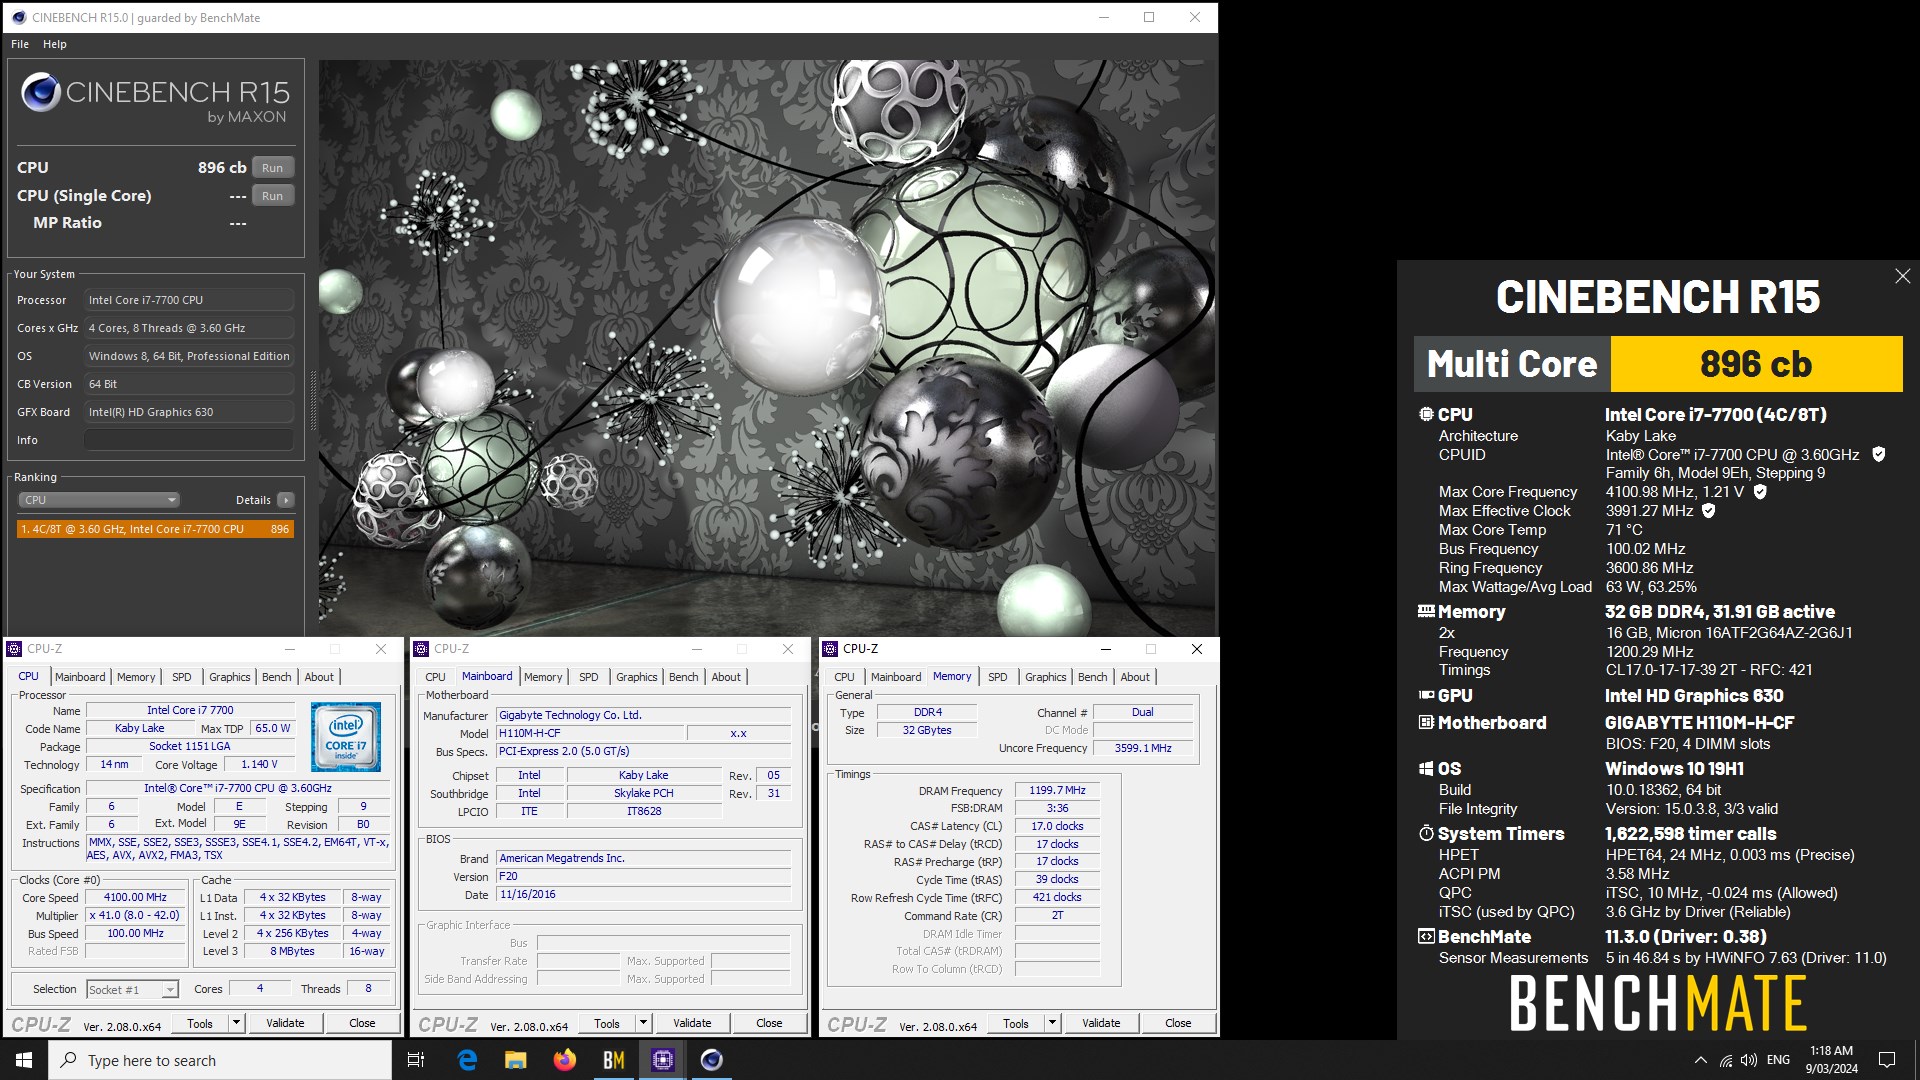Click the Details label in Ranking

(253, 500)
